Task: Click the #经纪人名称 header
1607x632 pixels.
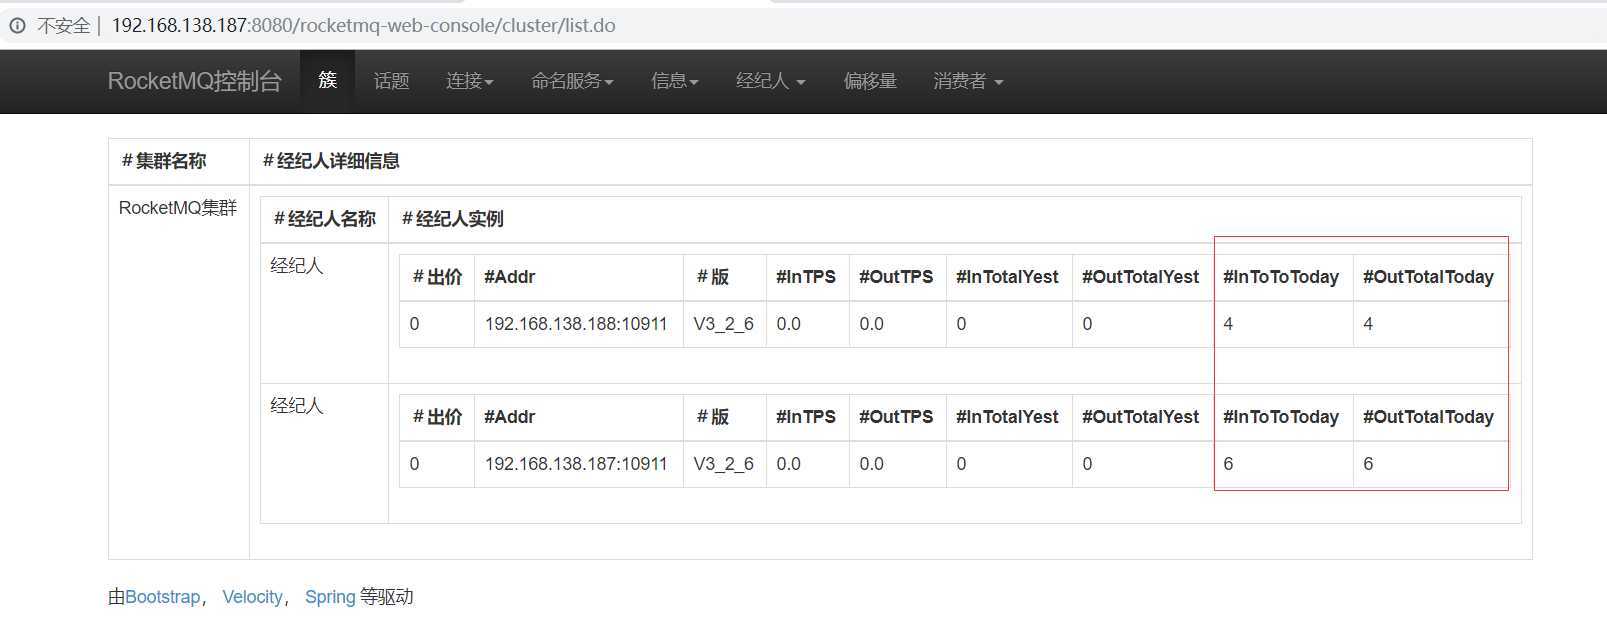Action: pos(325,219)
